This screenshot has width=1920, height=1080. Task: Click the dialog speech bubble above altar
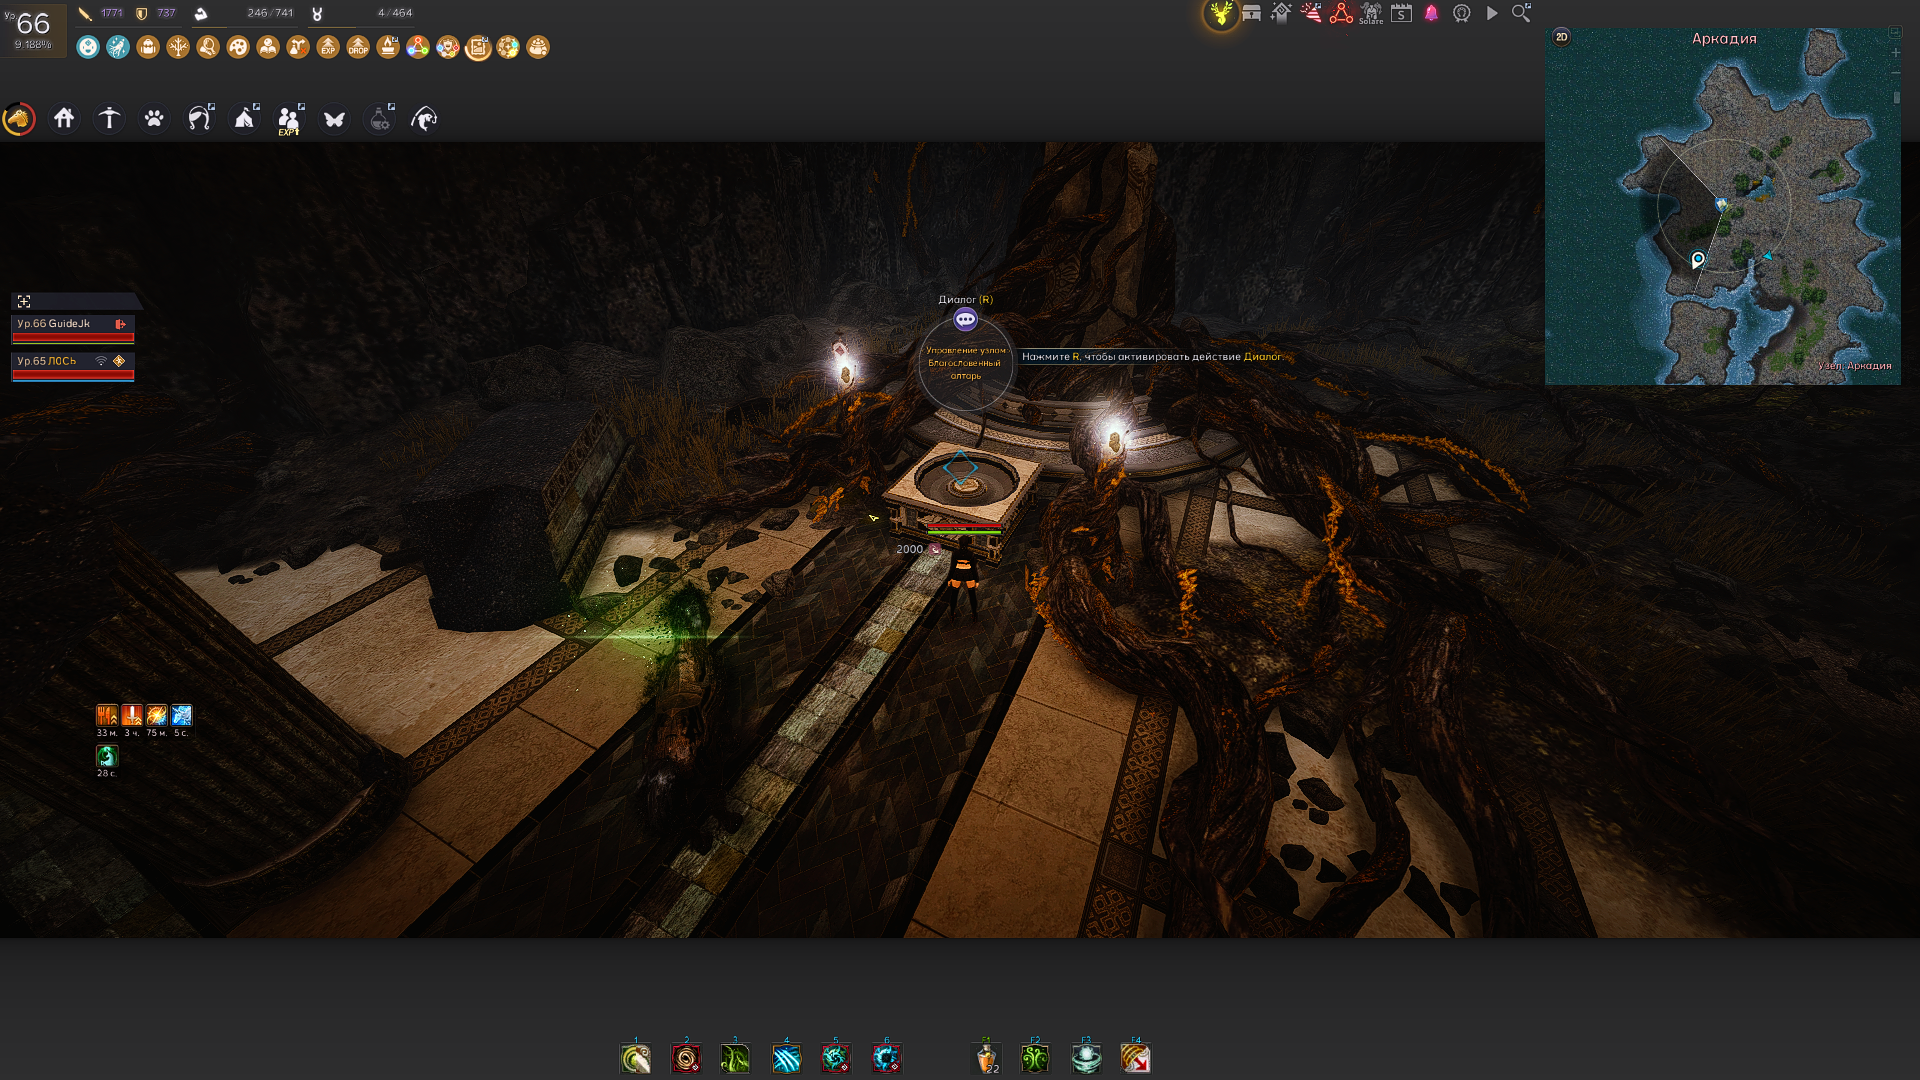[965, 319]
